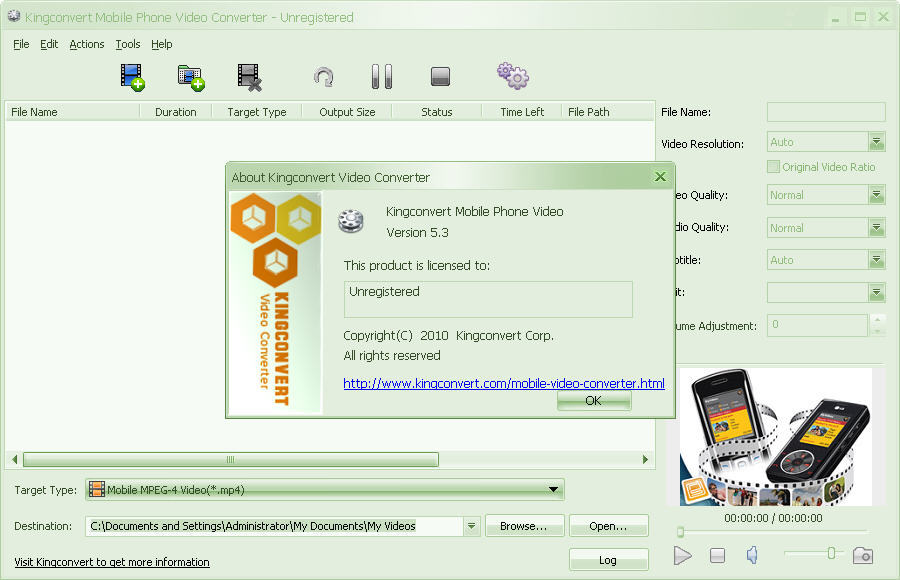Screen dimensions: 900x580
Task: Open the Help menu
Action: coord(162,44)
